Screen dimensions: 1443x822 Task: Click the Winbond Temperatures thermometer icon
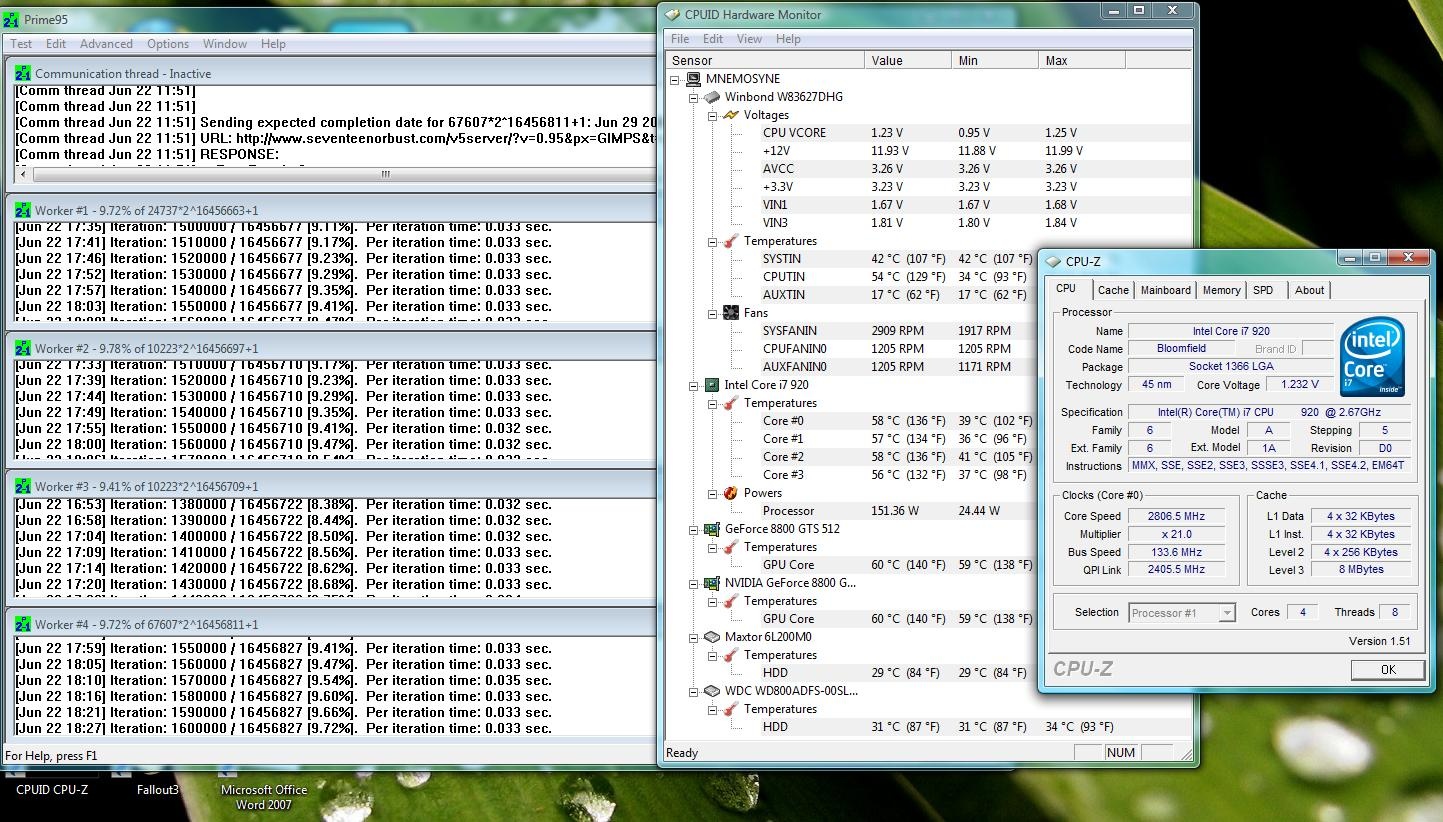(x=731, y=241)
